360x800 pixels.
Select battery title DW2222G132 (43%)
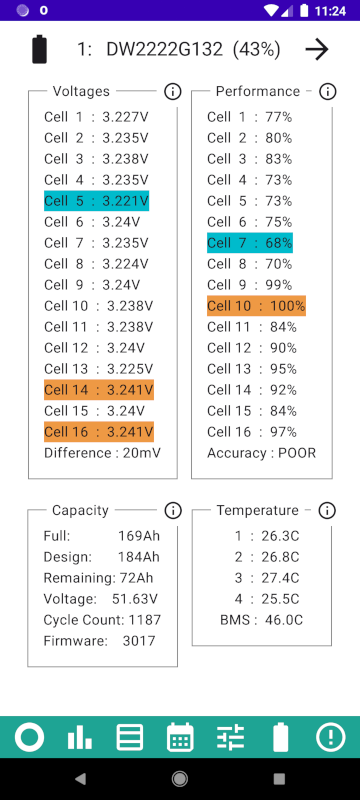(178, 49)
